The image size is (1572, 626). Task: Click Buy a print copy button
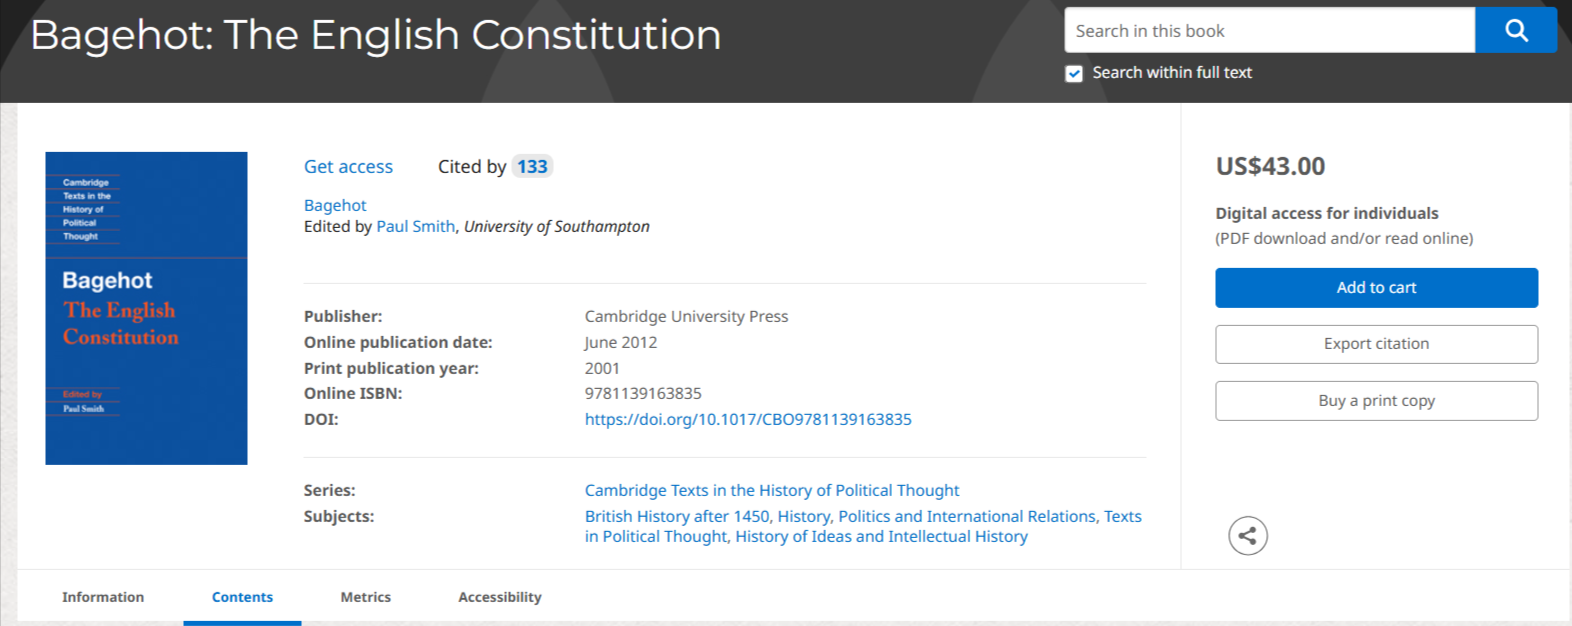tap(1377, 401)
